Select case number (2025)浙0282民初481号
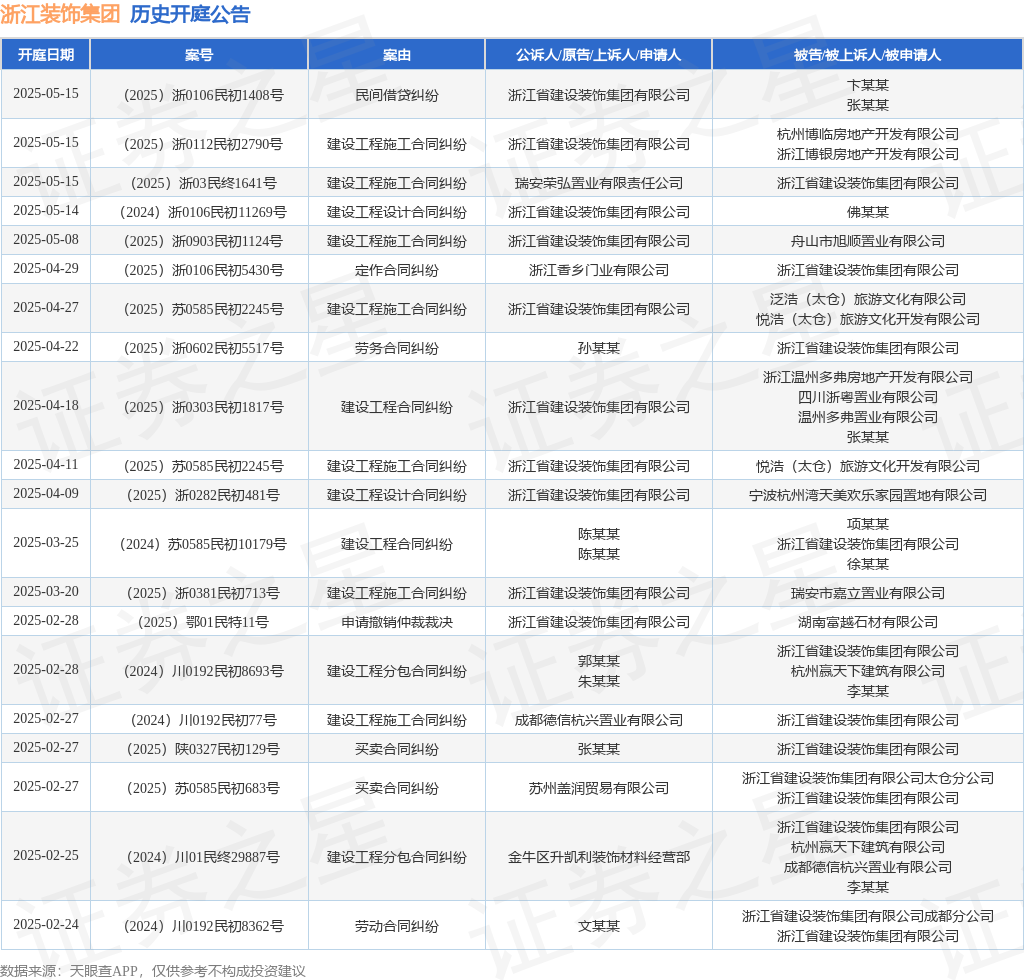This screenshot has height=980, width=1024. pyautogui.click(x=204, y=496)
